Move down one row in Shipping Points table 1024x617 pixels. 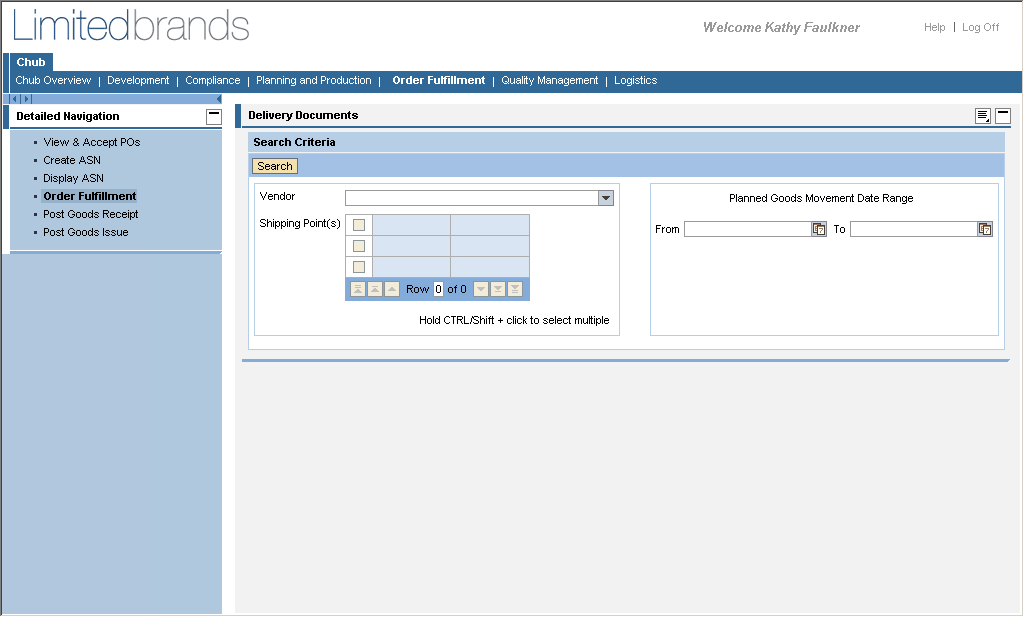pyautogui.click(x=481, y=289)
